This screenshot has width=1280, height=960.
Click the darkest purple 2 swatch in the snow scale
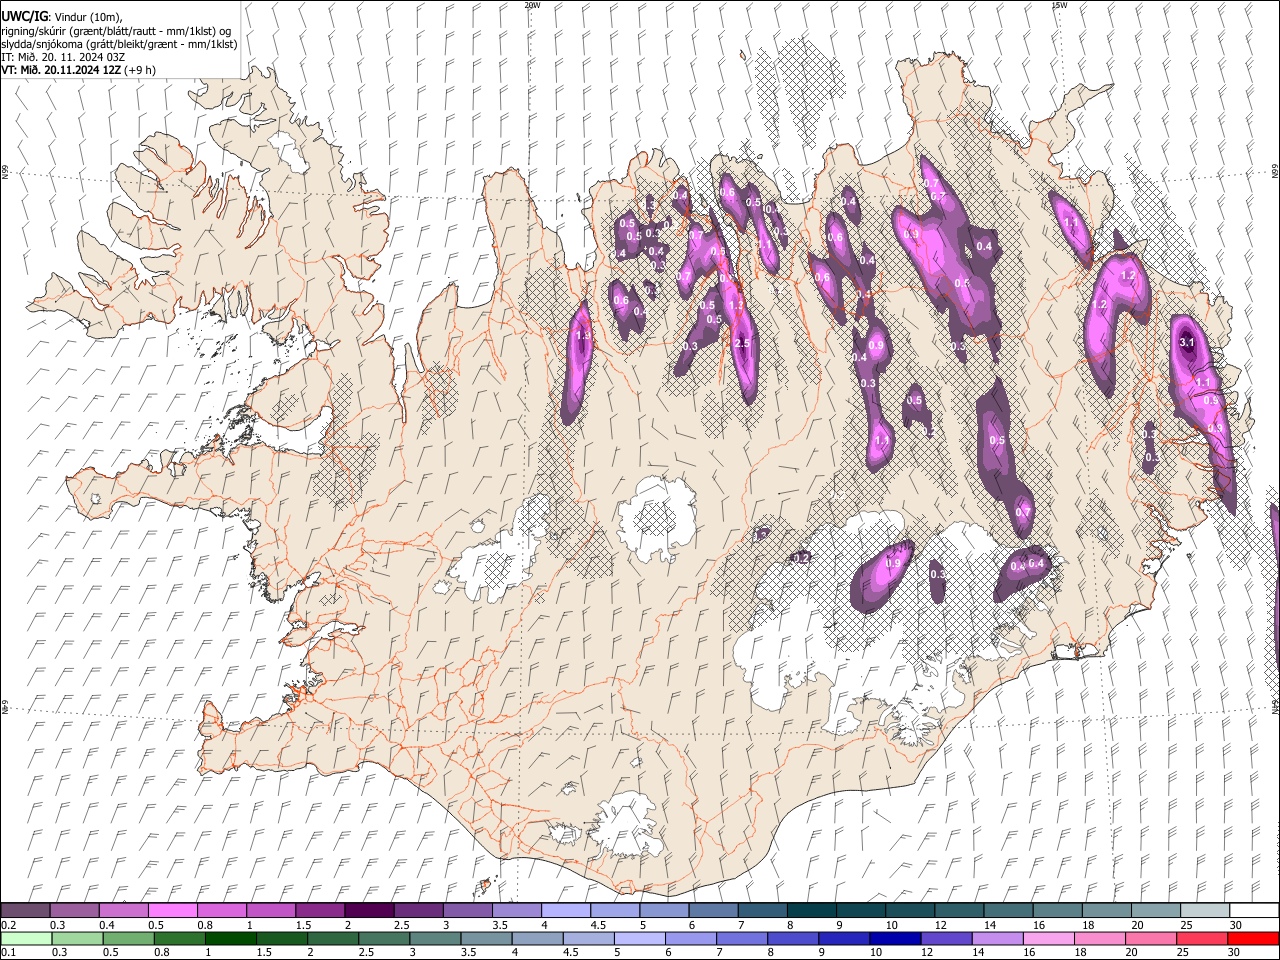click(x=368, y=910)
